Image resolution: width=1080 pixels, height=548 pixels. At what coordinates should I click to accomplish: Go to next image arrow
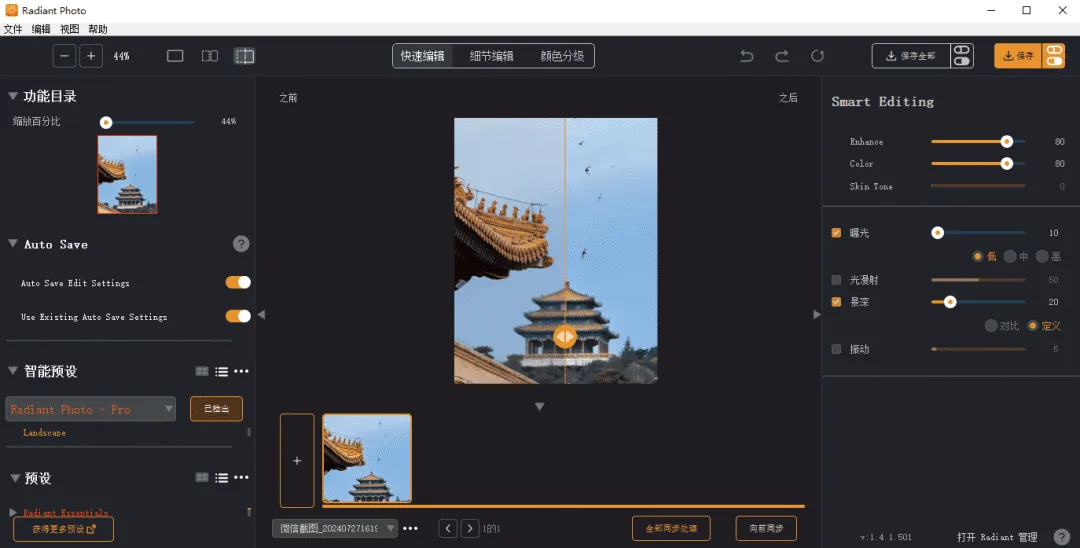coord(470,529)
